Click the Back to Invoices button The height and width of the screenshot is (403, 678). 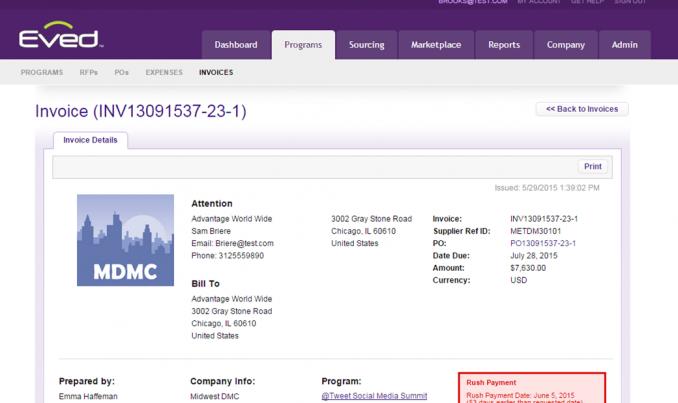click(x=582, y=108)
